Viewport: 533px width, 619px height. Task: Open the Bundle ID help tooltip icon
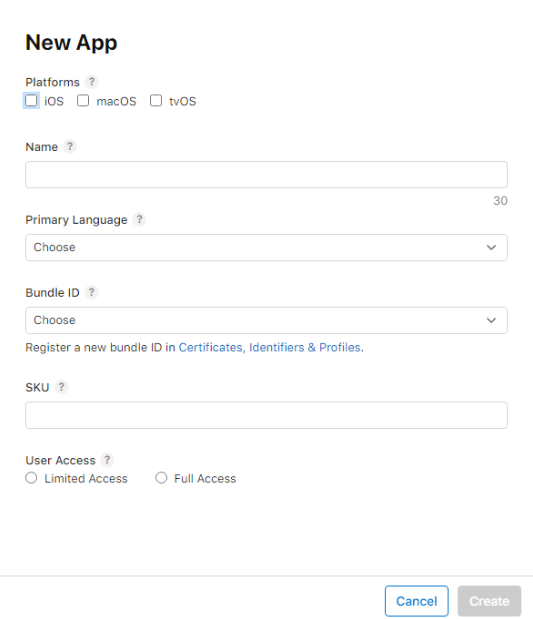(x=91, y=292)
